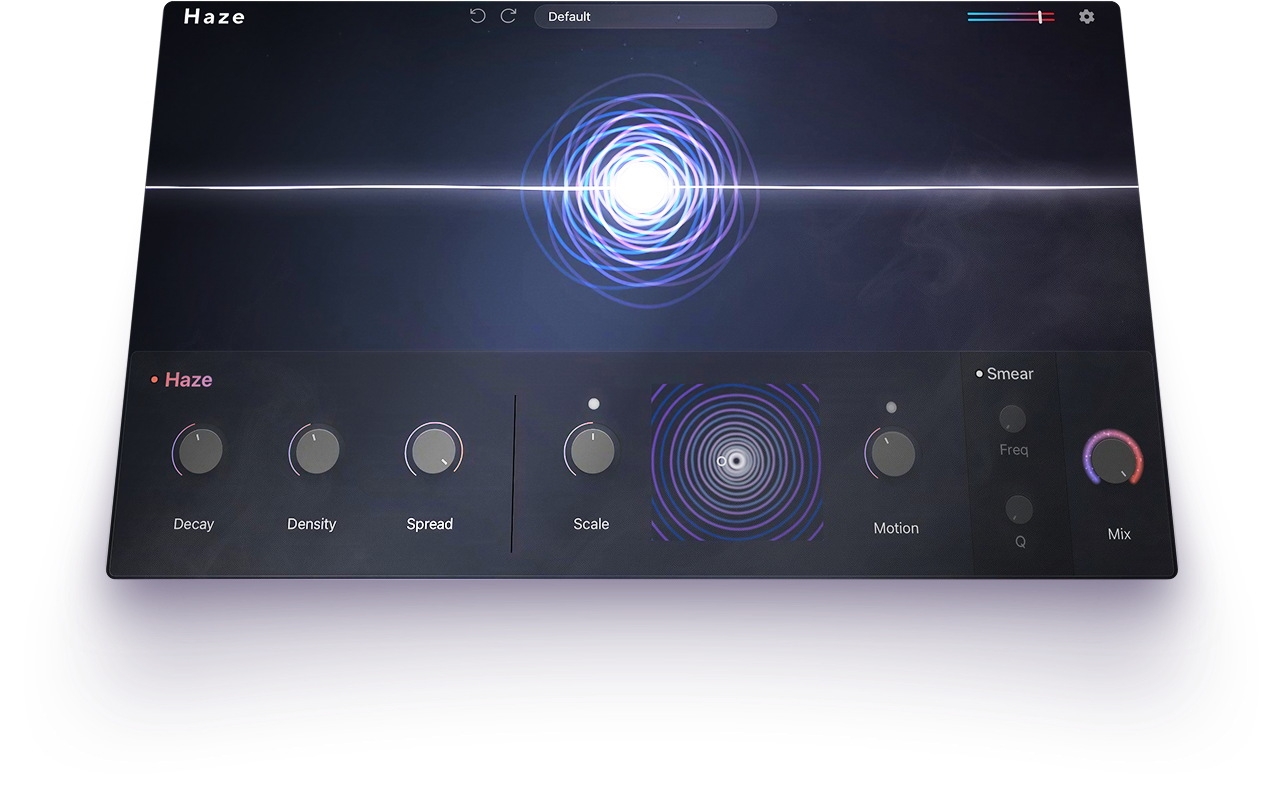Image resolution: width=1283 pixels, height=794 pixels.
Task: Click the Smear Freq knob
Action: coord(1012,418)
